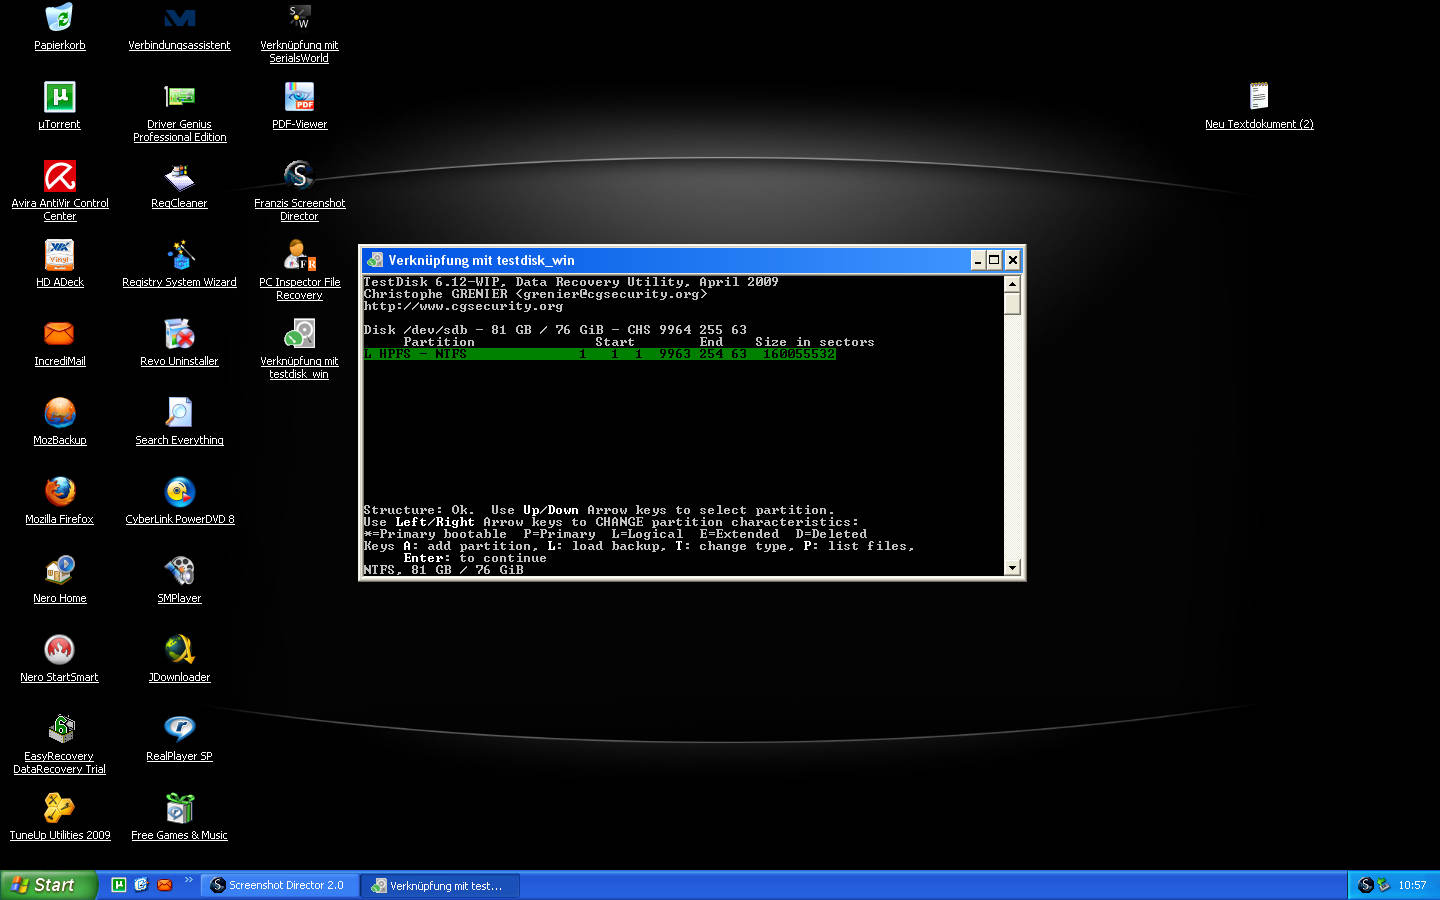Select Free Games & Music desktop icon
The width and height of the screenshot is (1440, 900).
pyautogui.click(x=179, y=808)
